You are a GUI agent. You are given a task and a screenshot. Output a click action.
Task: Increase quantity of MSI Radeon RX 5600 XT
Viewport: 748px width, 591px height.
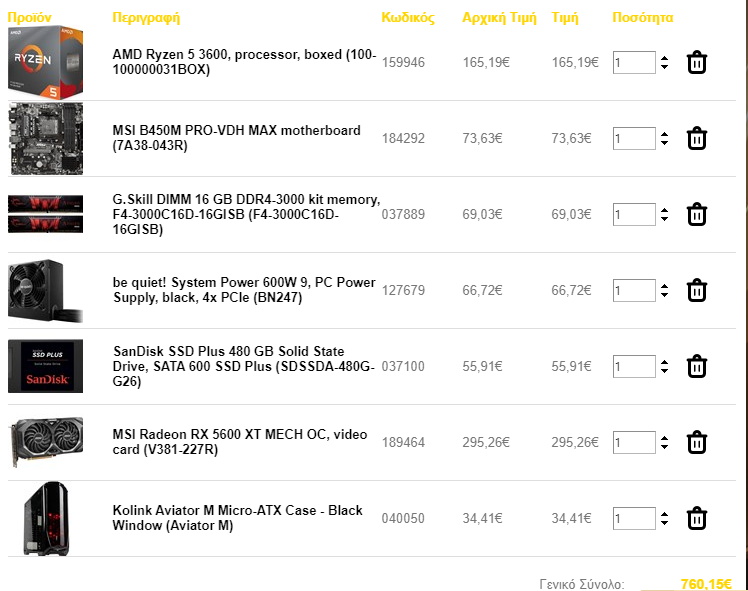click(x=665, y=438)
